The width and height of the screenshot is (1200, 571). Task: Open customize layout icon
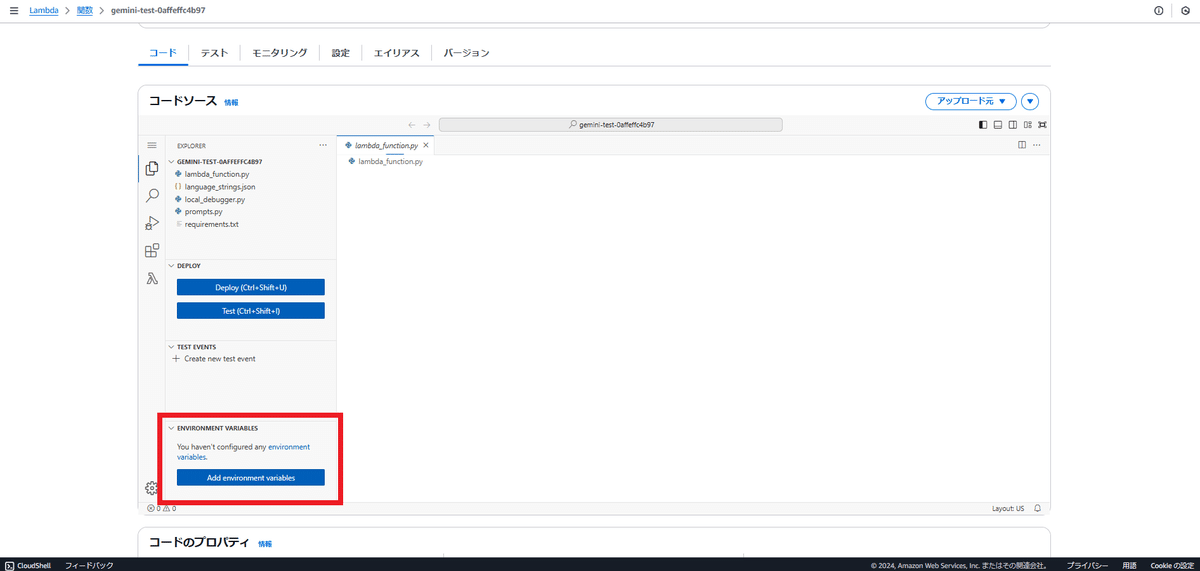[1028, 125]
